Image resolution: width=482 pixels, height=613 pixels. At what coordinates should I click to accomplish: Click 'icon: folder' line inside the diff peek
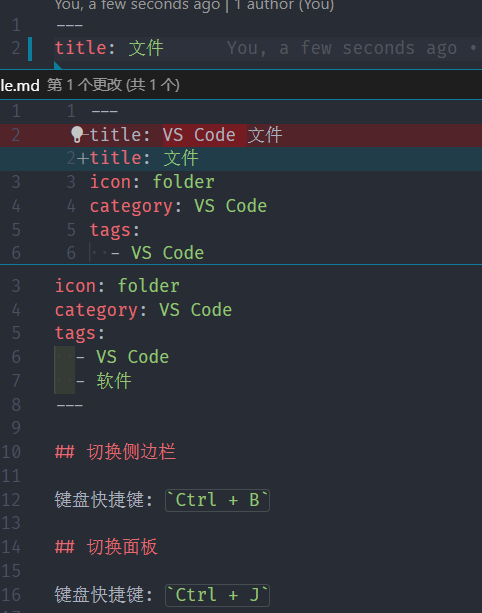(152, 182)
